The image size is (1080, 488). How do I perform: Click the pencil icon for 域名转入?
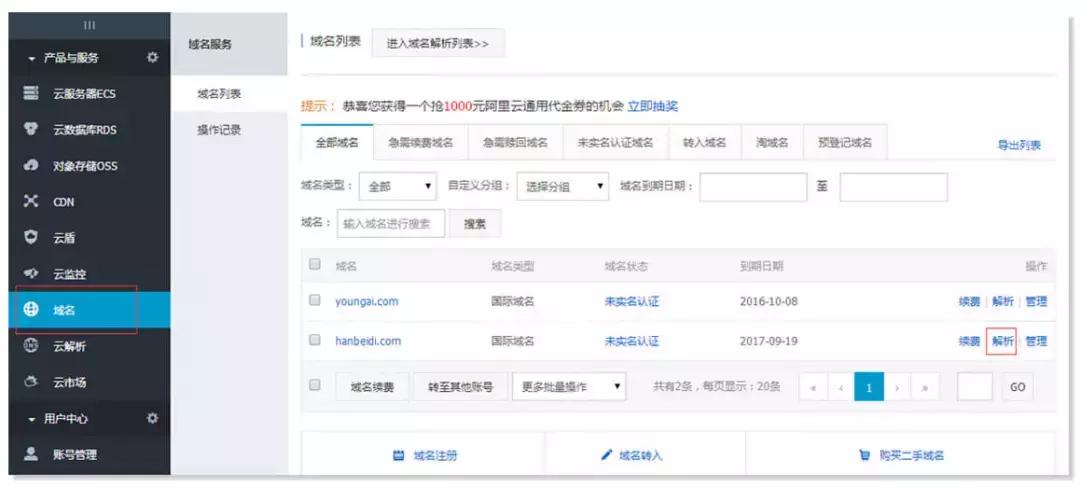click(x=606, y=455)
